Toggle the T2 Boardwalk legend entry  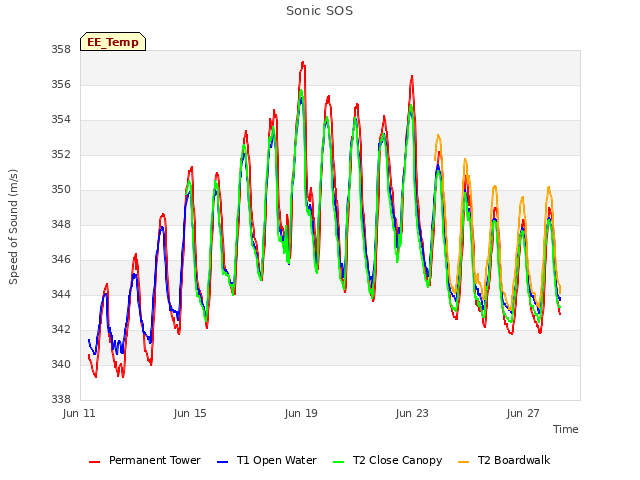504,460
